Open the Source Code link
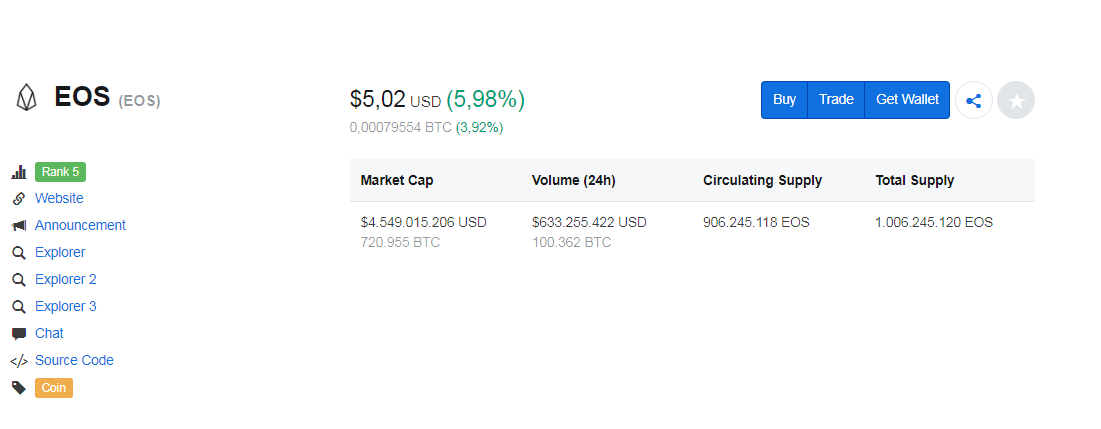This screenshot has width=1101, height=429. [74, 361]
